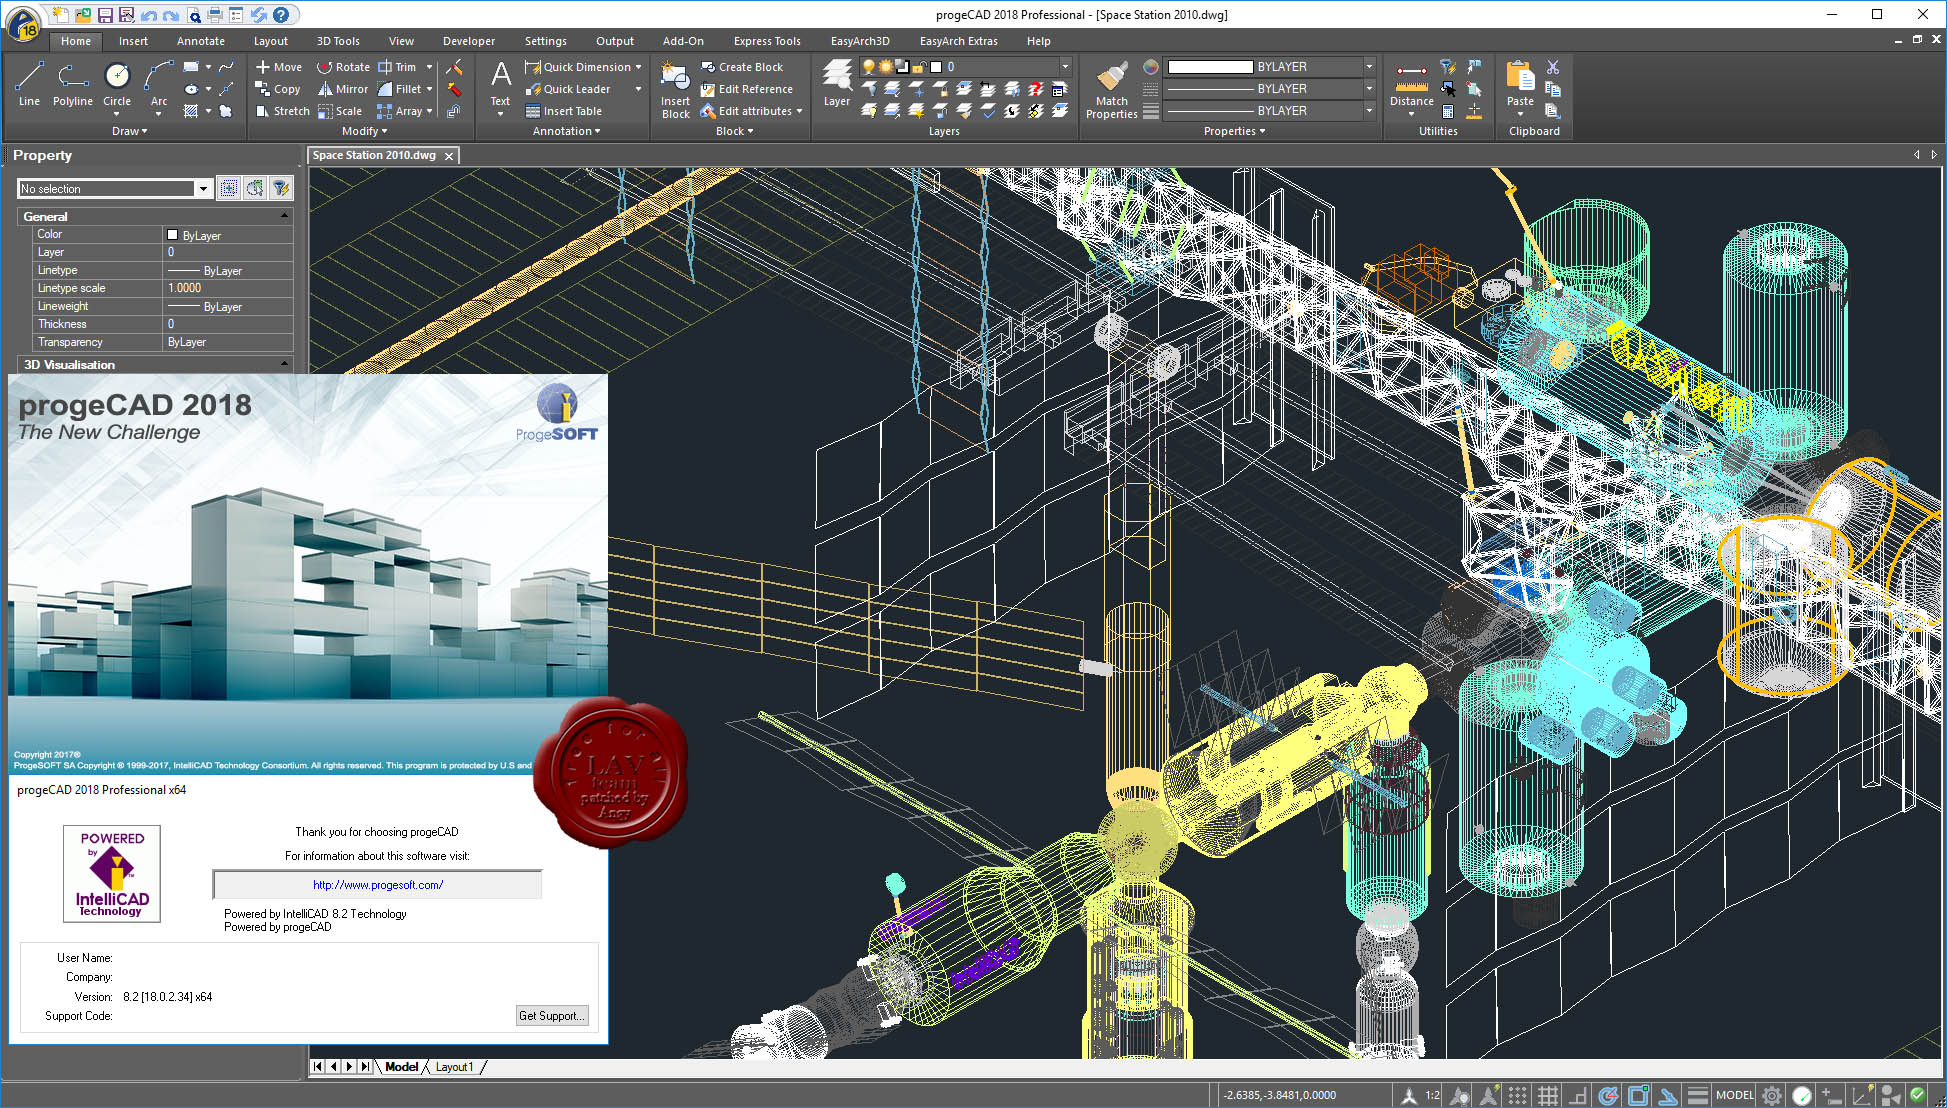This screenshot has width=1947, height=1108.
Task: Open the calculator icon in Utilities
Action: [x=1447, y=111]
